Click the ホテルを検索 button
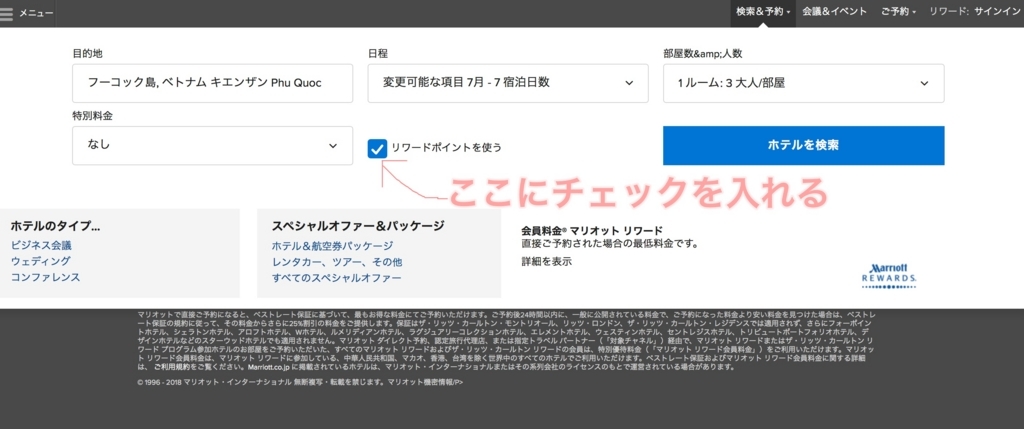1024x429 pixels. 803,146
